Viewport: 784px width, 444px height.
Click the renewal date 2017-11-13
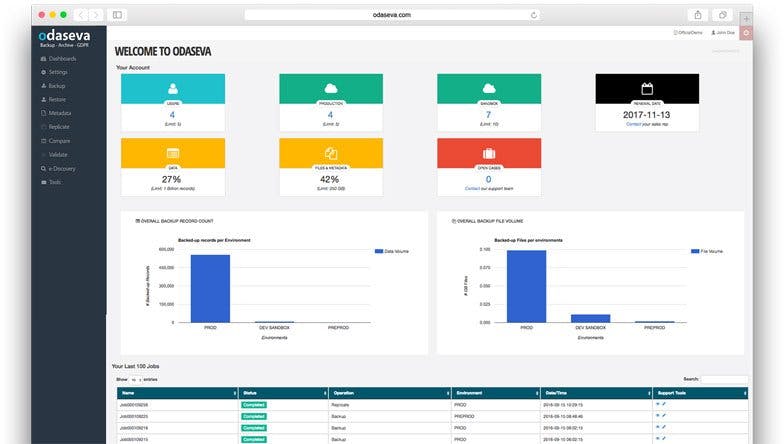coord(646,115)
